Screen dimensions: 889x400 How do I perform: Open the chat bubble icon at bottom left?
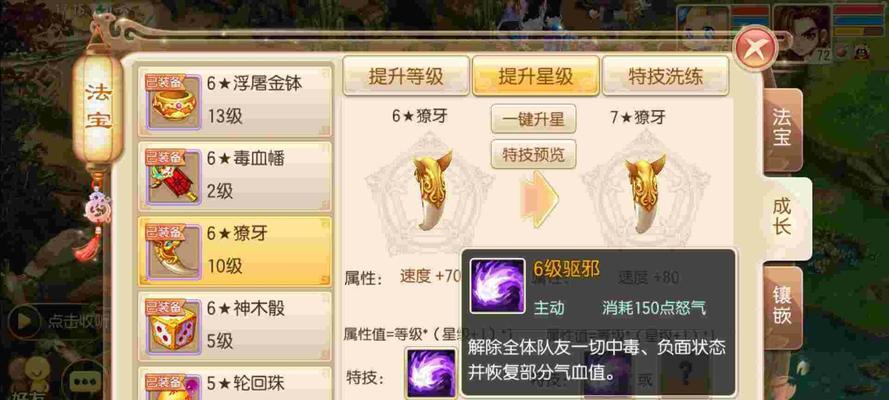point(85,381)
